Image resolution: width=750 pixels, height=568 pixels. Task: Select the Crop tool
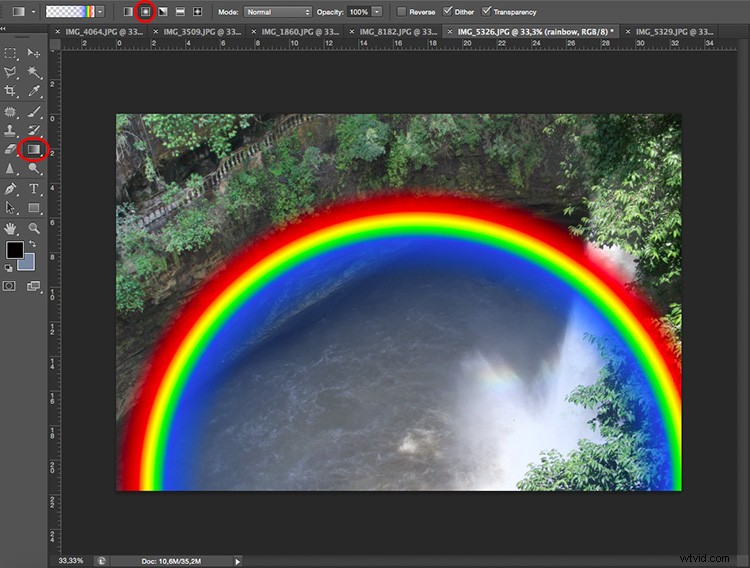point(10,91)
